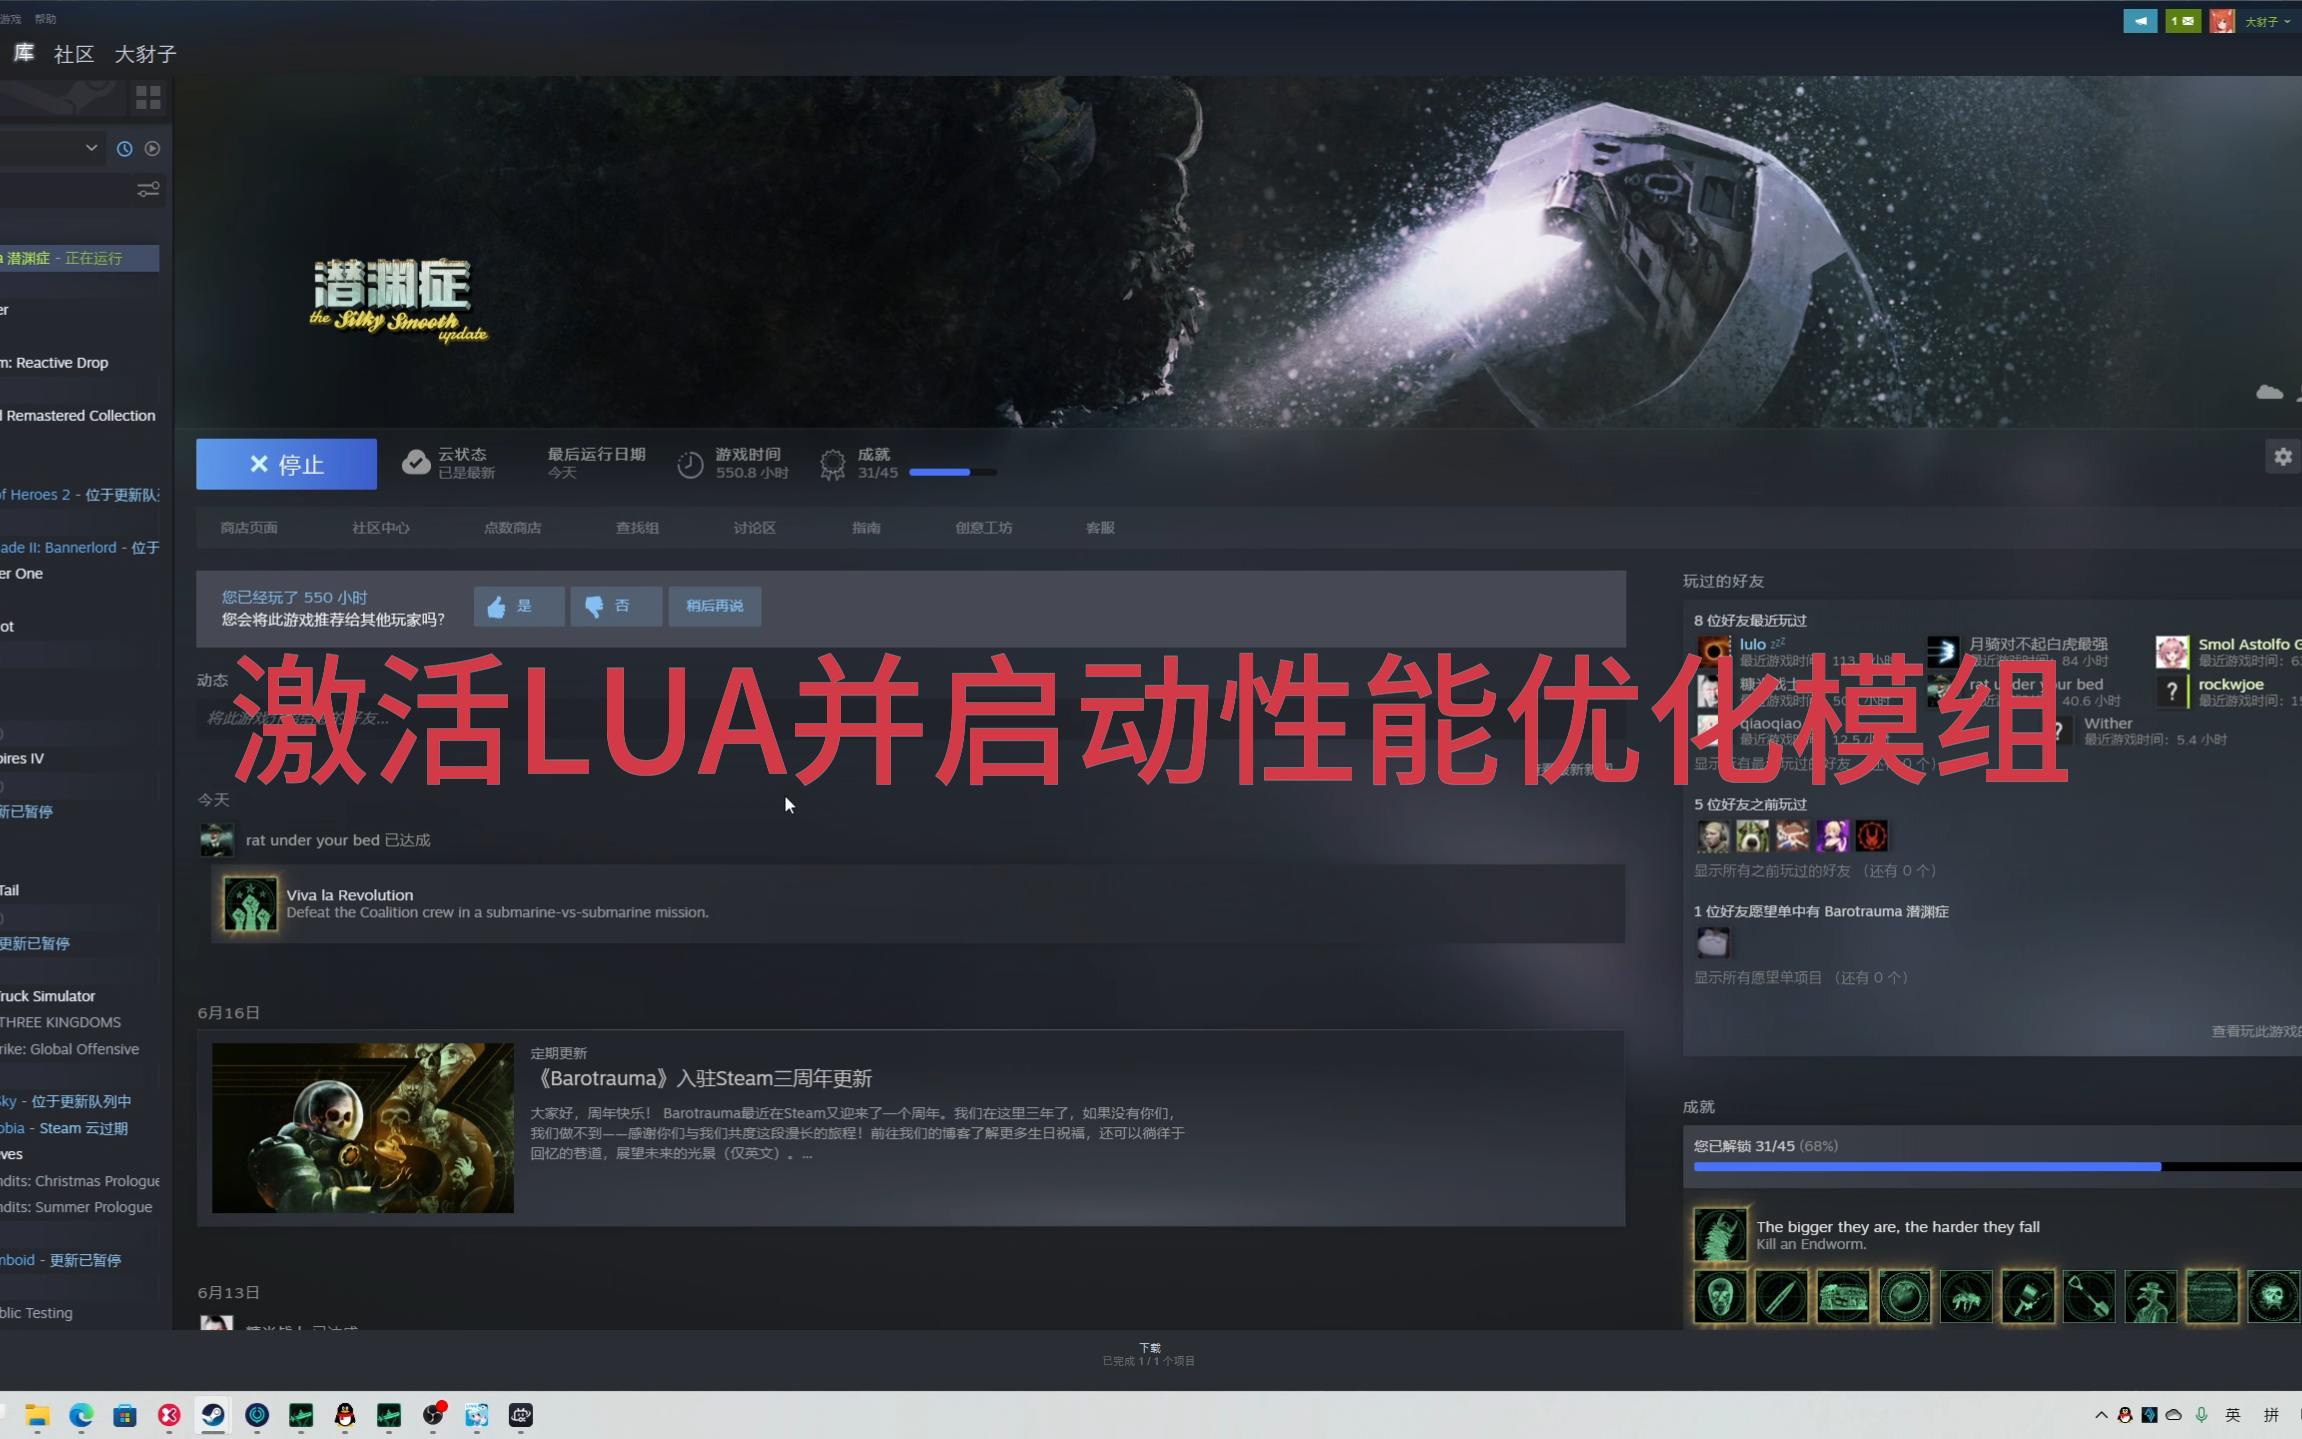2302x1439 pixels.
Task: Click the red emblem previously-played friend avatar
Action: tap(1871, 835)
